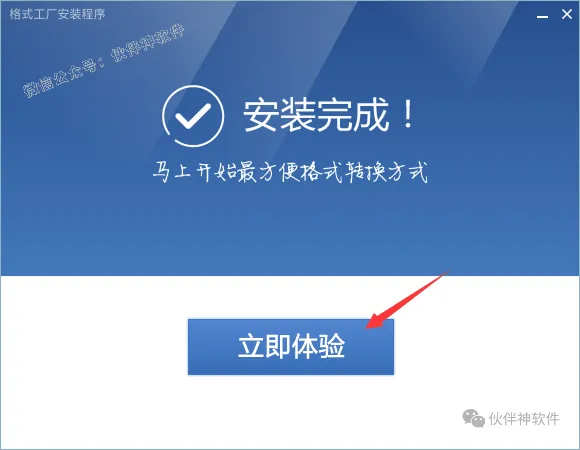Click the 格式工厂安装程序 window title
The image size is (580, 450).
point(57,14)
